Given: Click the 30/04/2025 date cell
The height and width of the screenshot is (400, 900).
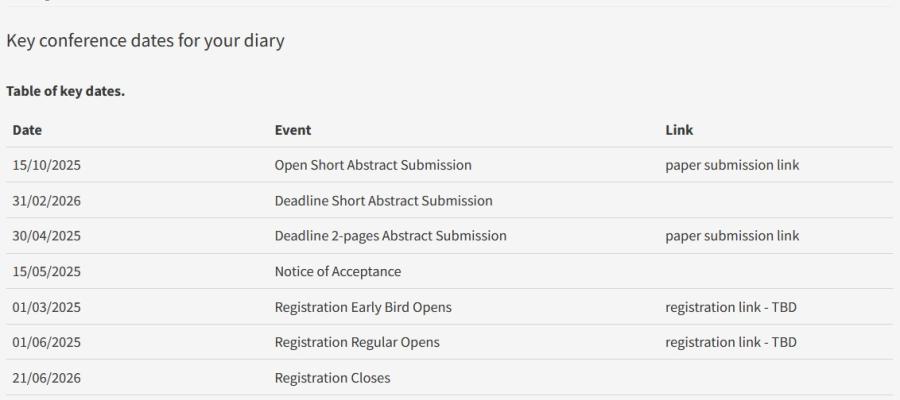Looking at the screenshot, I should [x=47, y=236].
